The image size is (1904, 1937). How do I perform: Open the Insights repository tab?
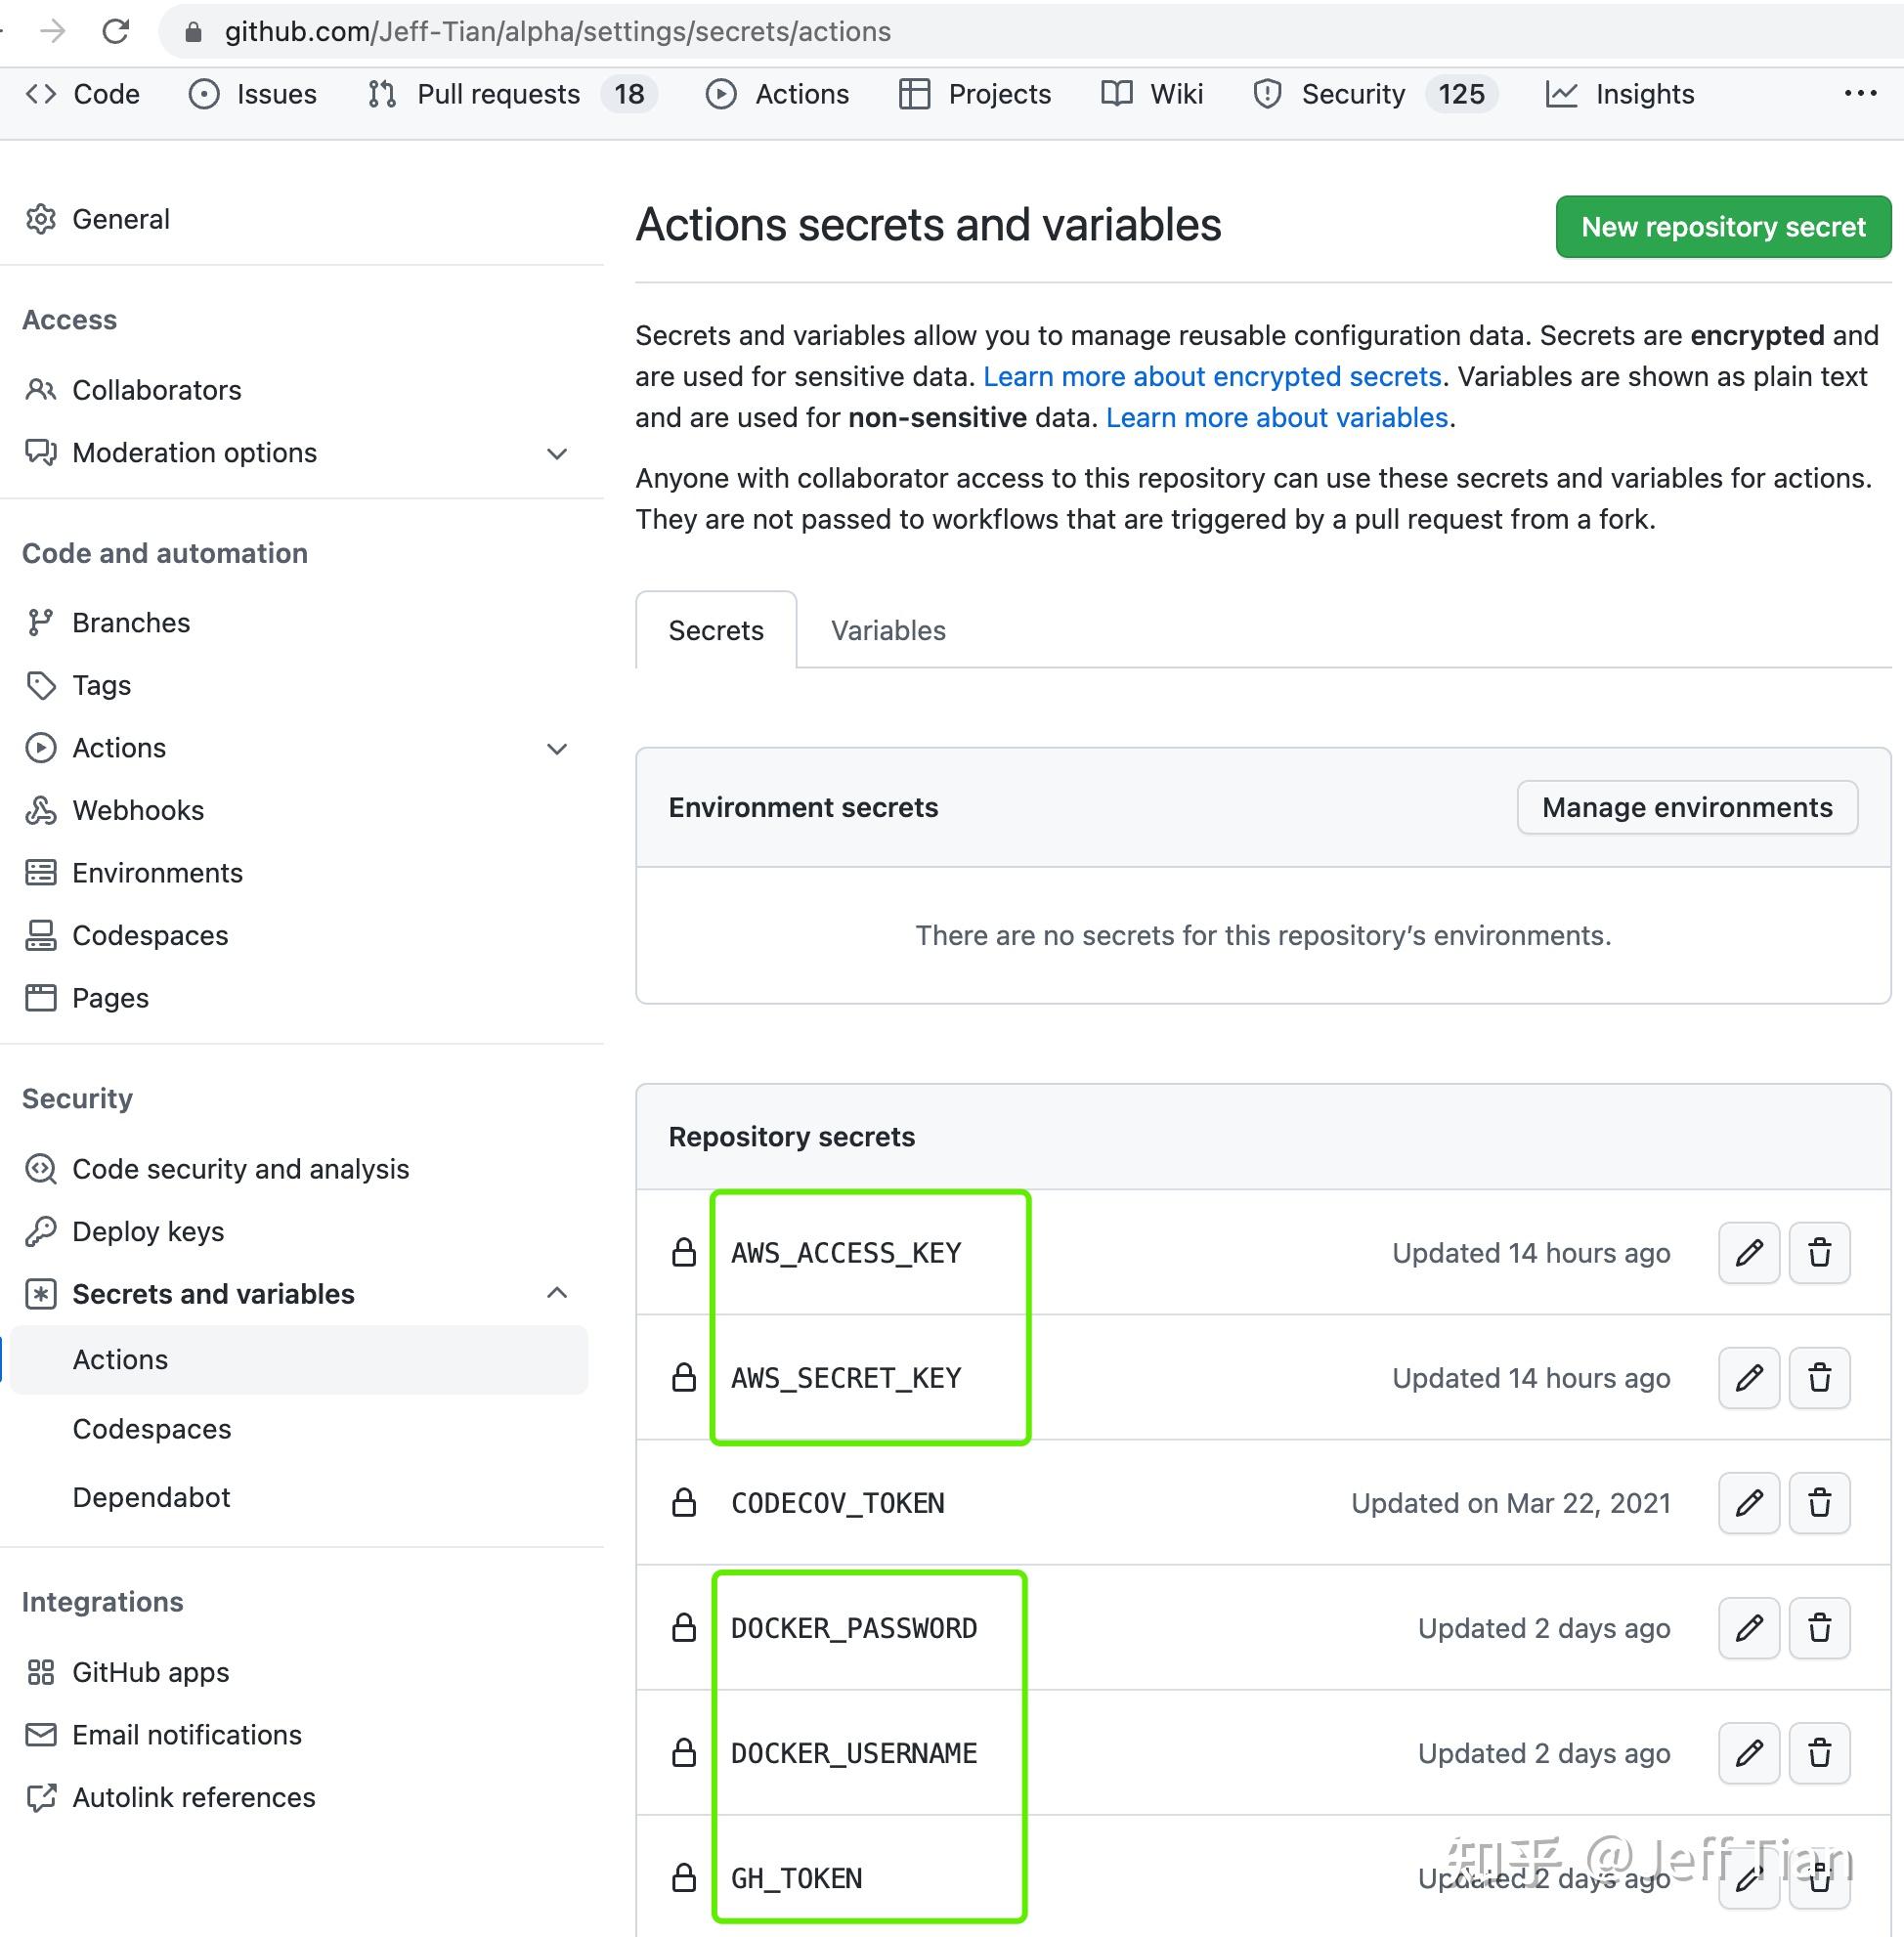click(1643, 94)
